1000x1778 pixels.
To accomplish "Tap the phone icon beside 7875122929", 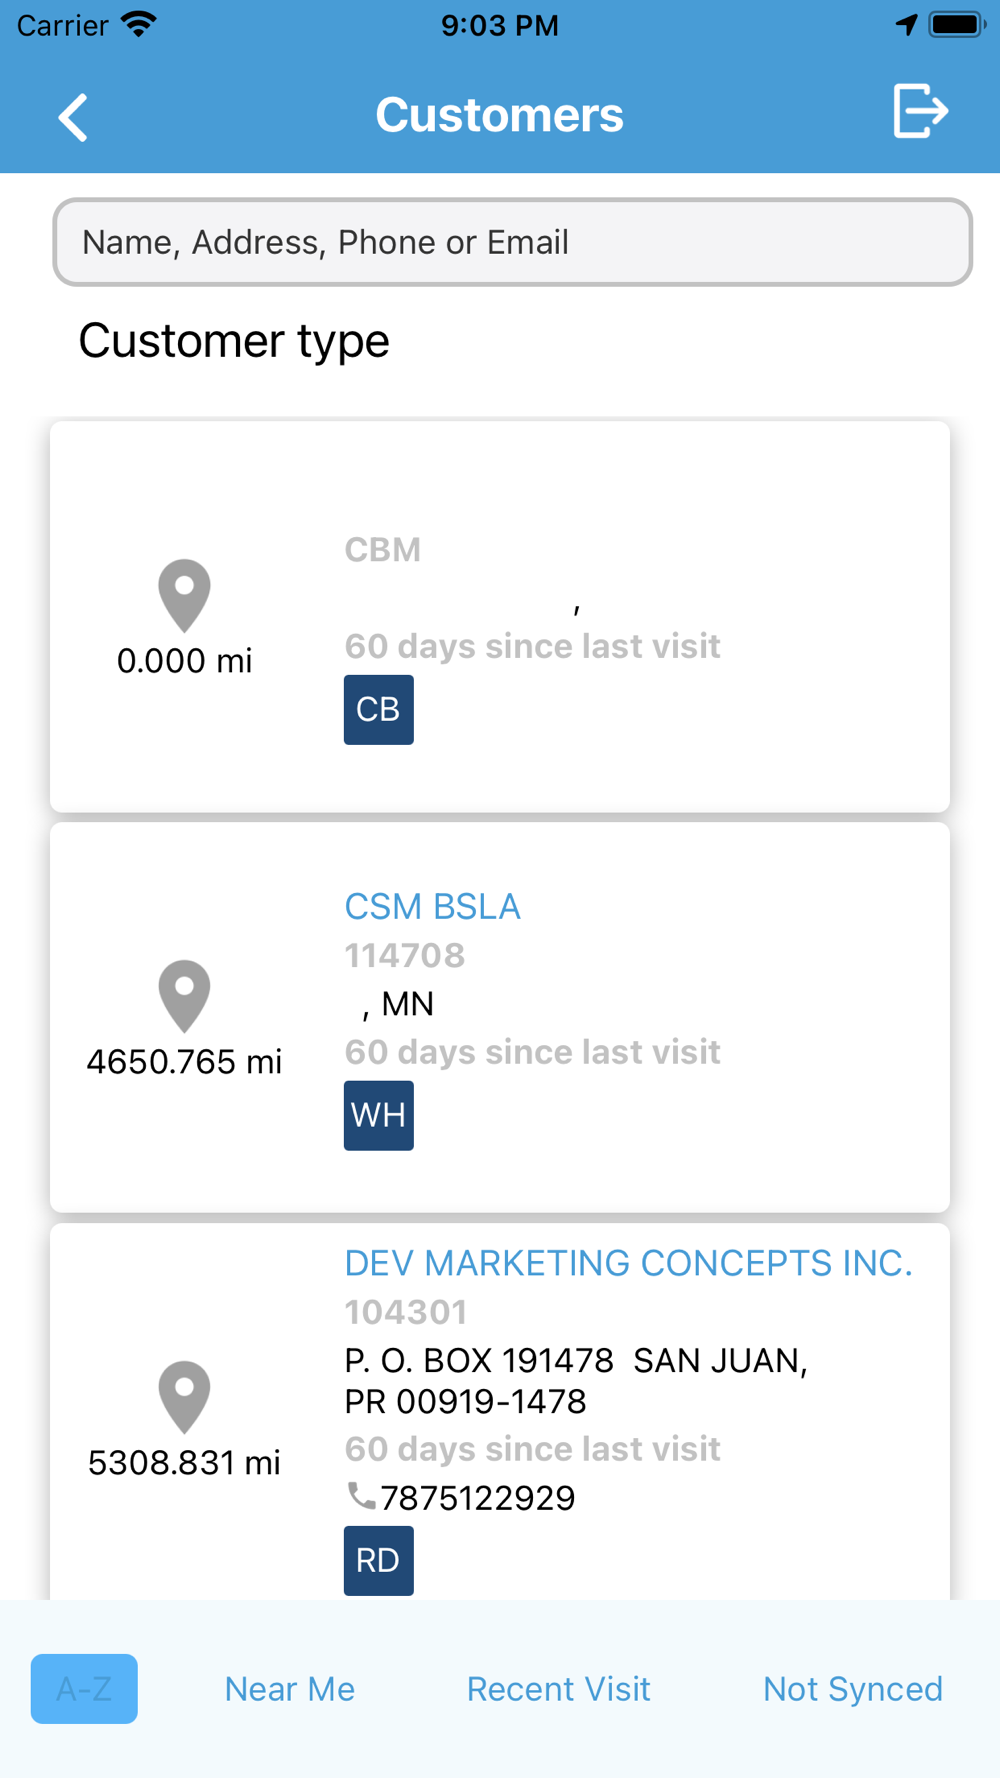I will 361,1496.
